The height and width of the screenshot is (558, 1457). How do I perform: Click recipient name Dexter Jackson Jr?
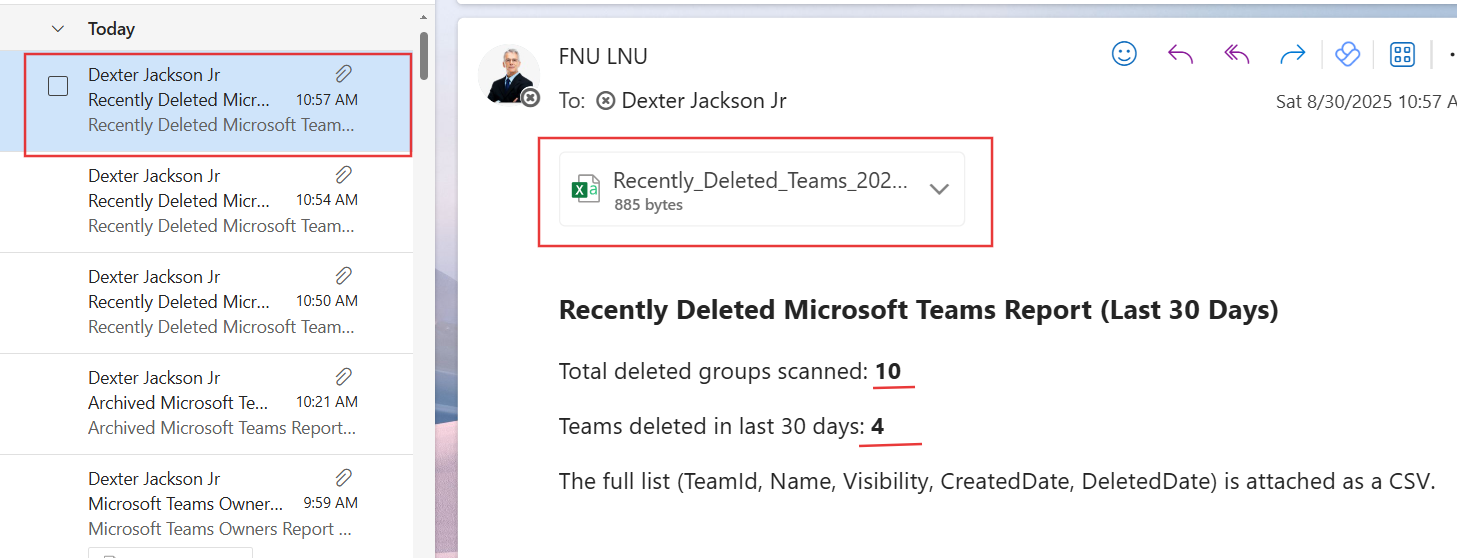[703, 100]
